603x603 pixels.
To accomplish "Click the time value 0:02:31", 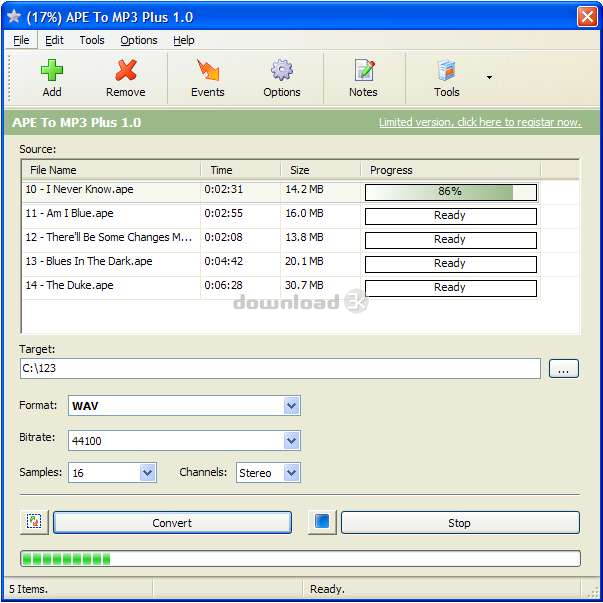I will (x=223, y=189).
